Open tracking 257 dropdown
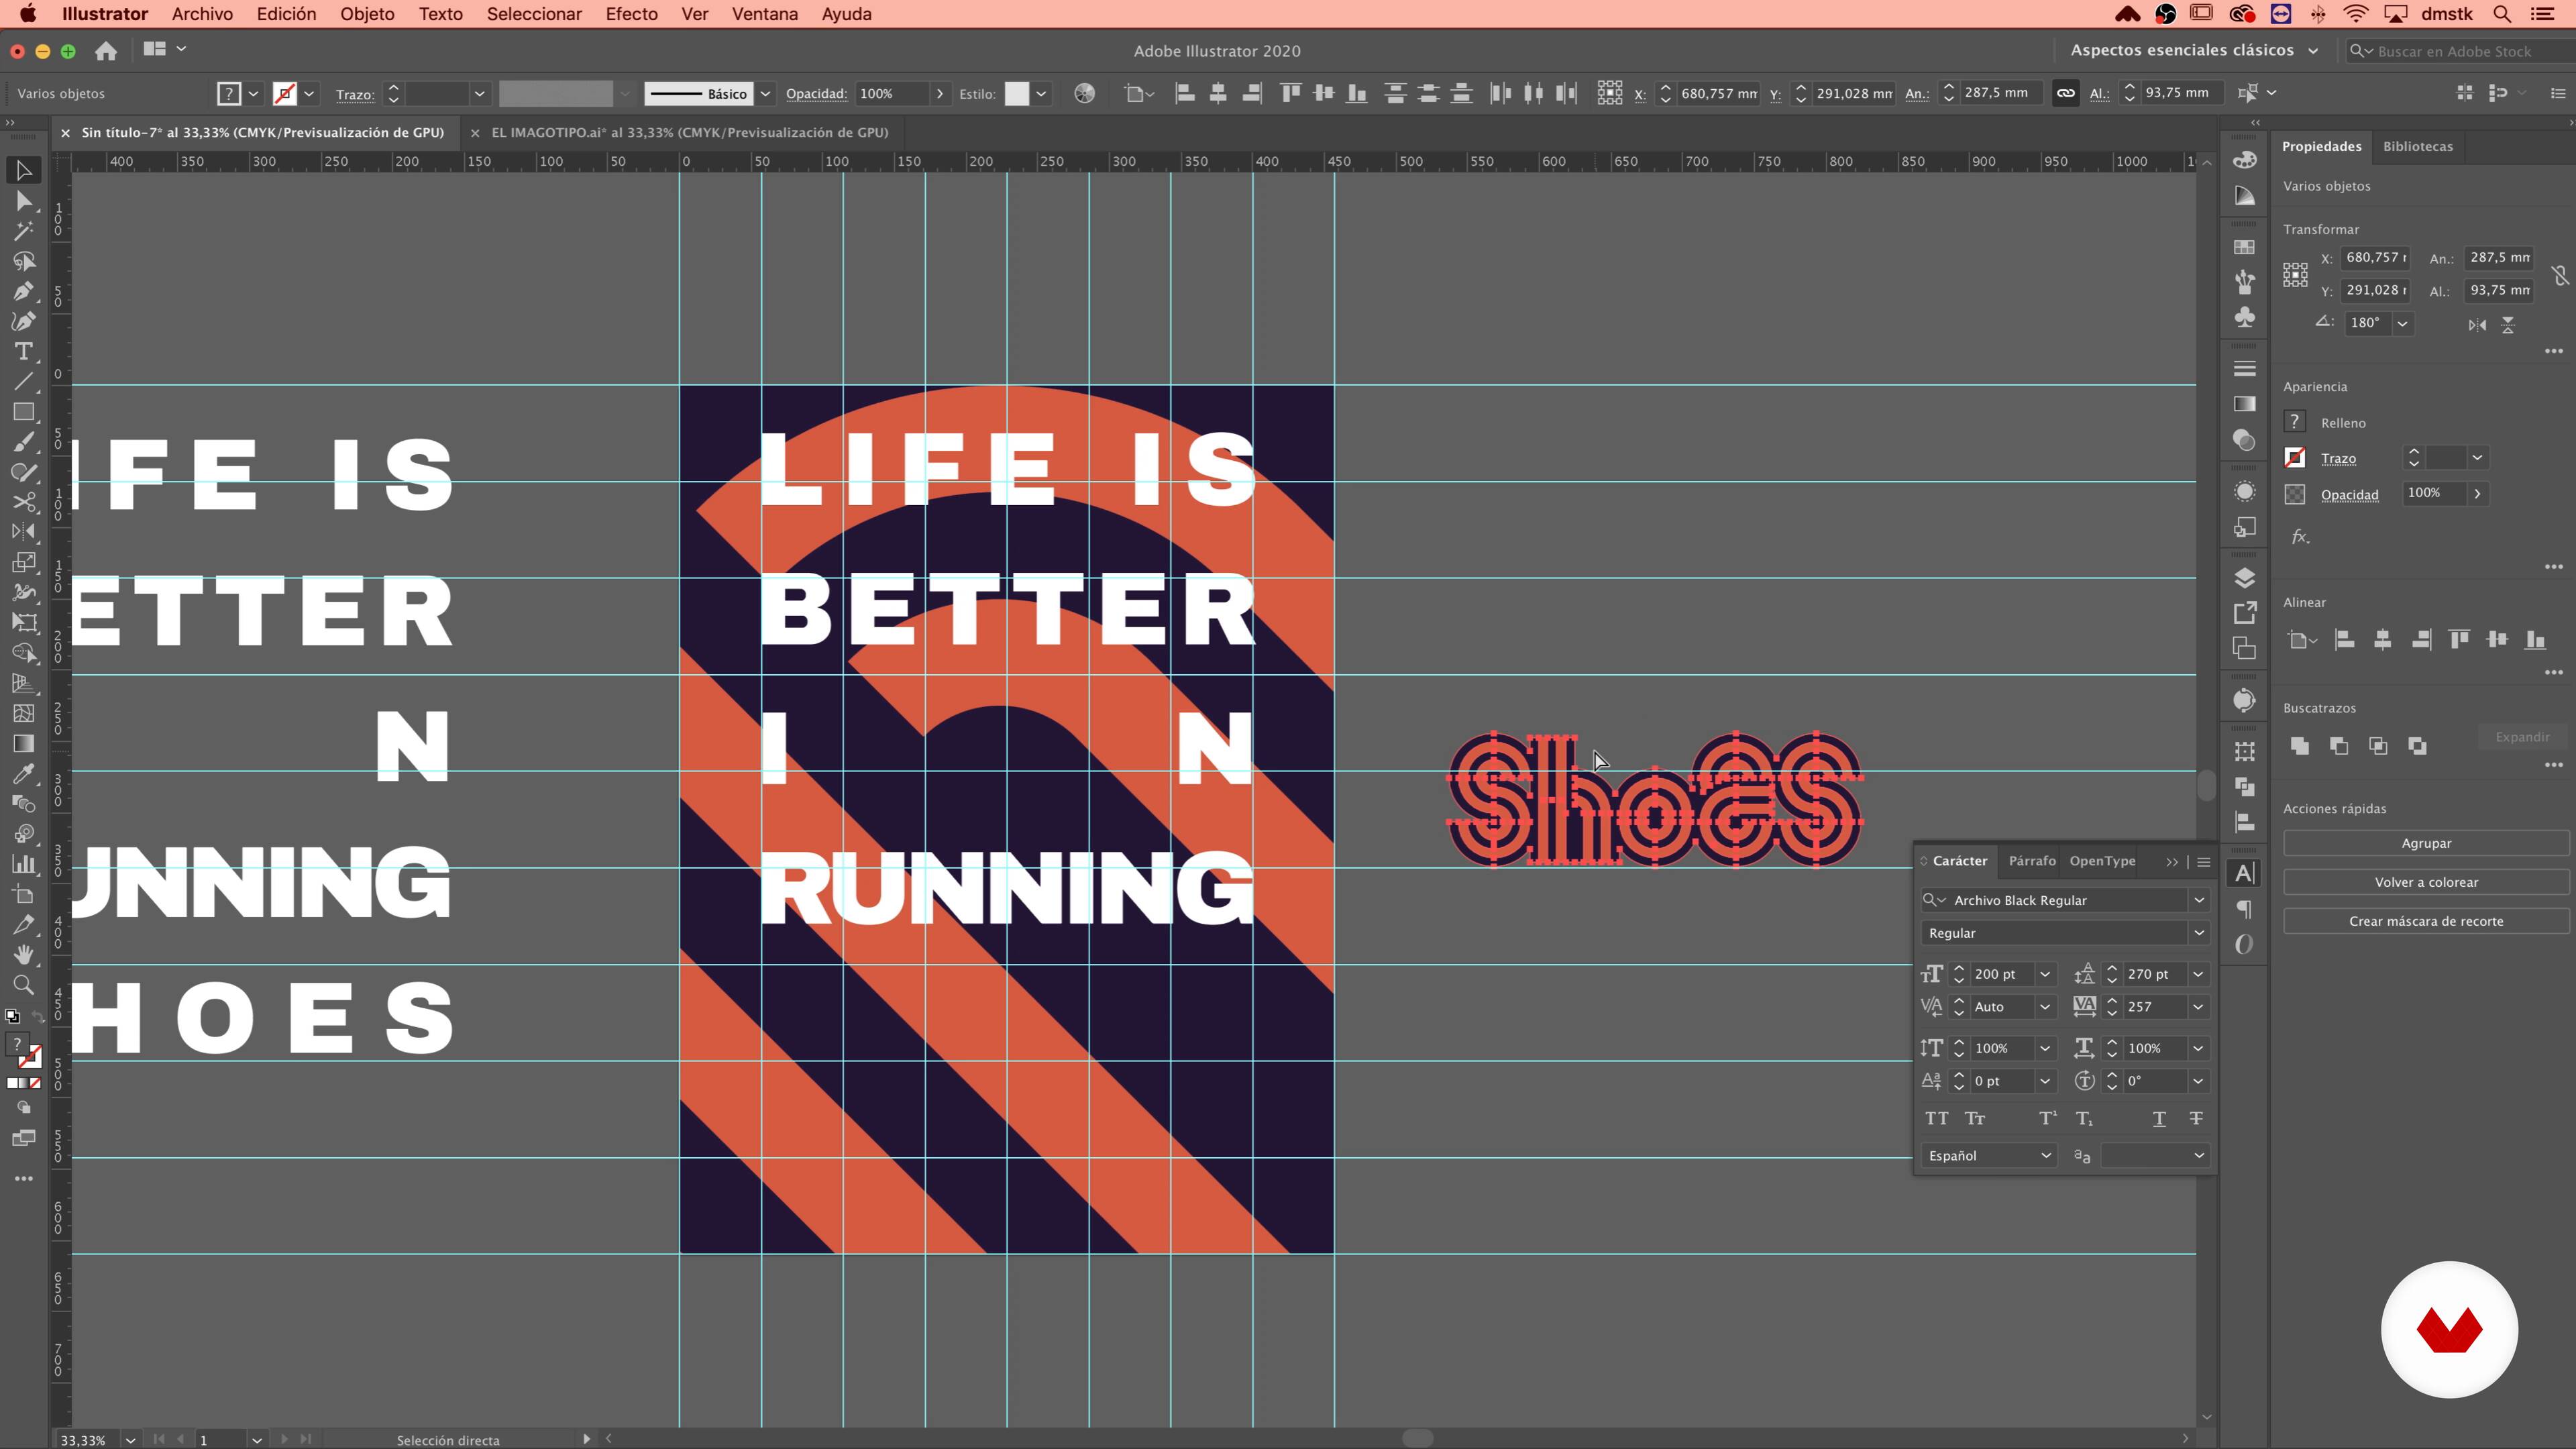This screenshot has height=1449, width=2576. point(2198,1007)
